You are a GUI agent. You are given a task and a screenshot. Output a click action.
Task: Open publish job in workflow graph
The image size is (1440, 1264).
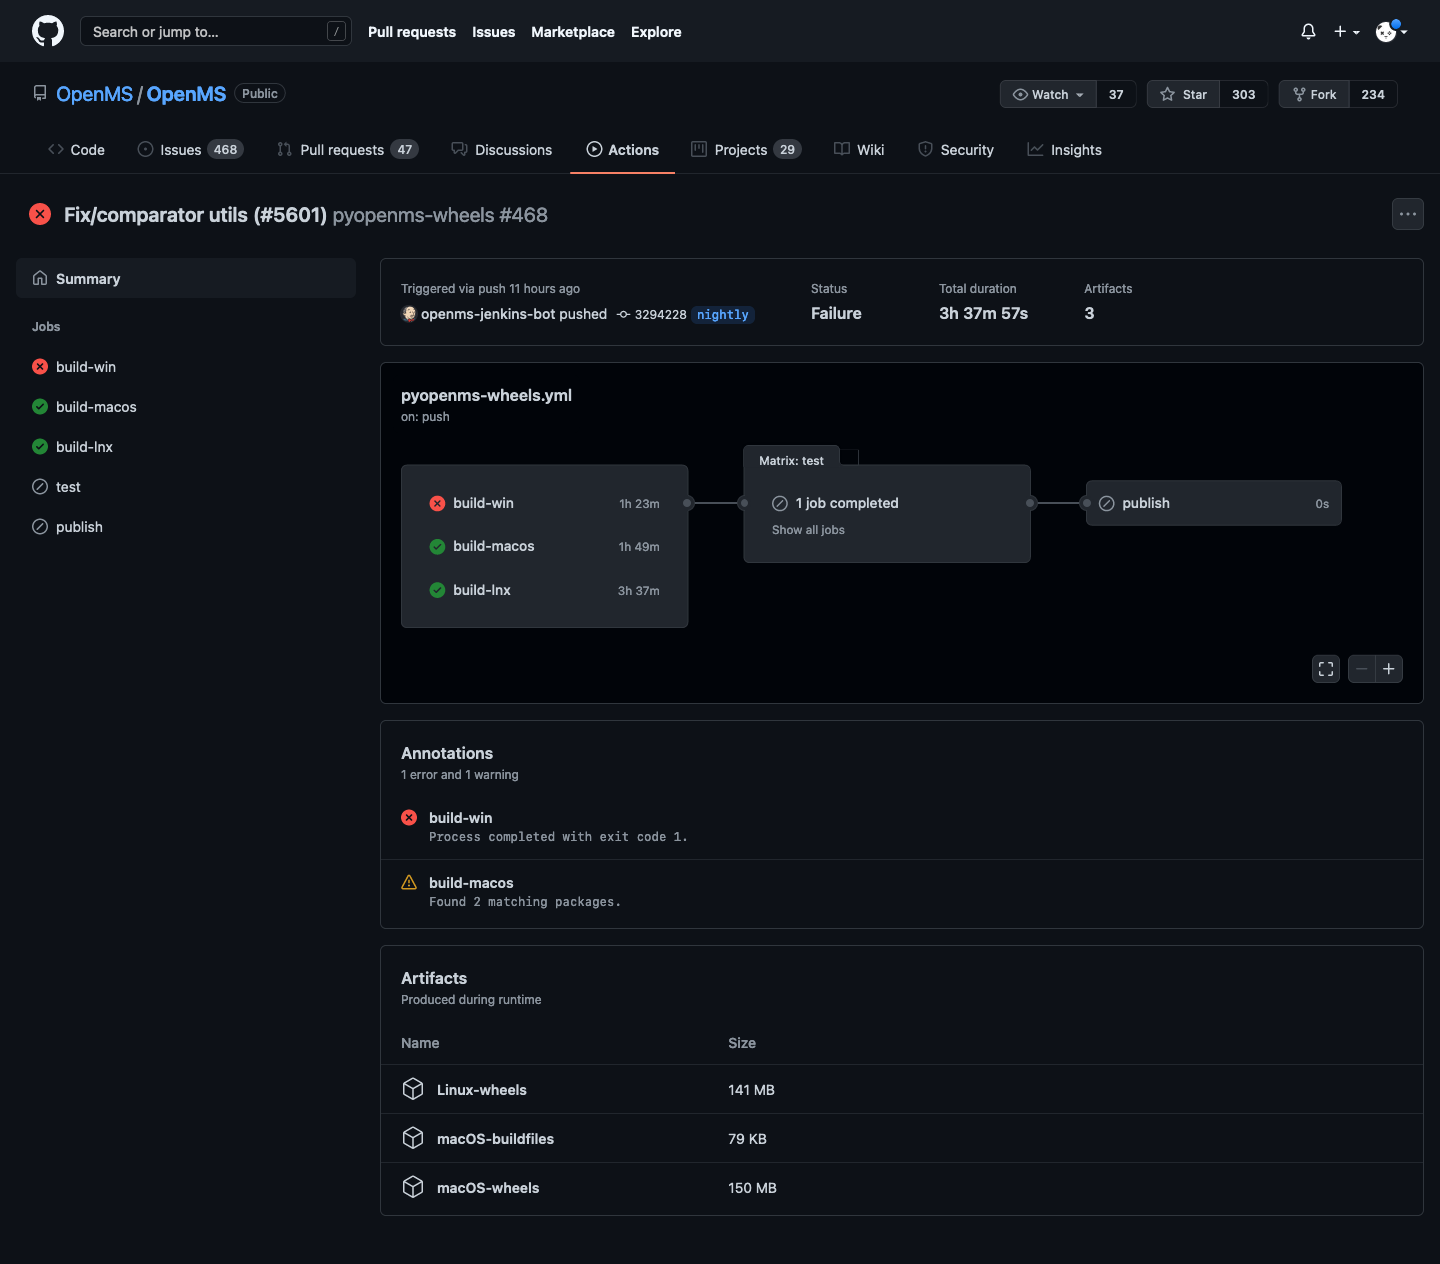pyautogui.click(x=1214, y=503)
